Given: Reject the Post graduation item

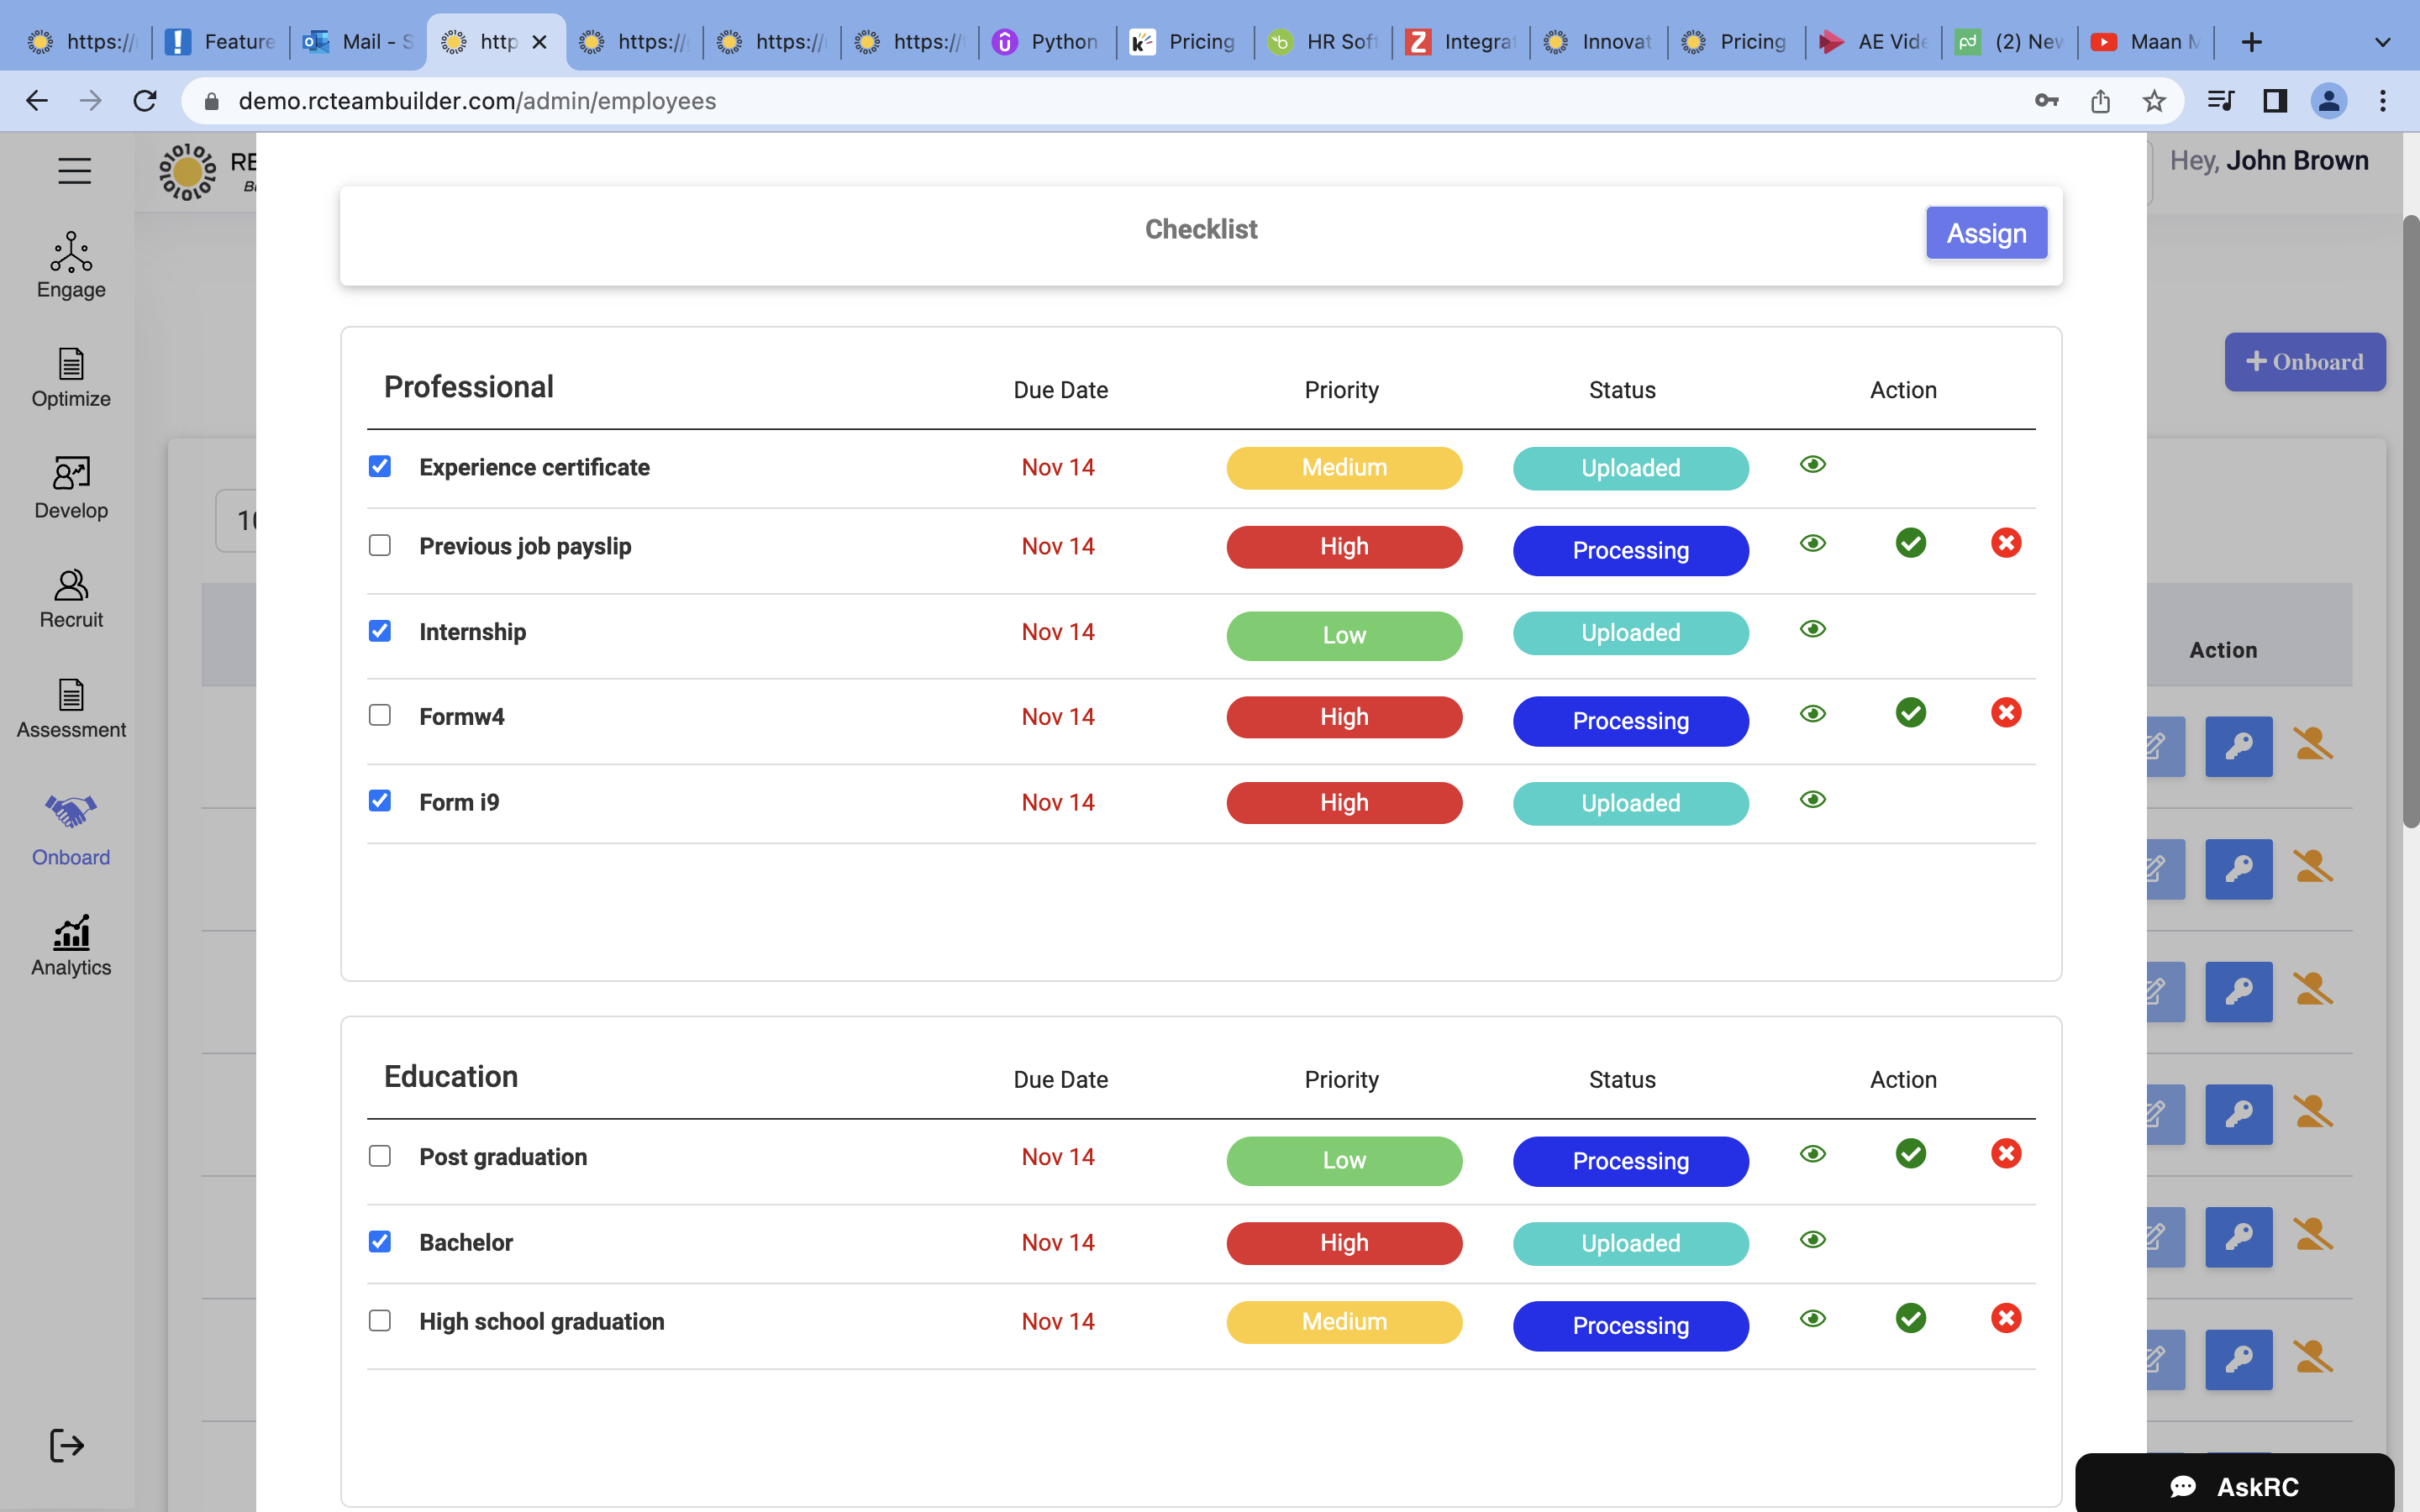Looking at the screenshot, I should click(x=2006, y=1154).
